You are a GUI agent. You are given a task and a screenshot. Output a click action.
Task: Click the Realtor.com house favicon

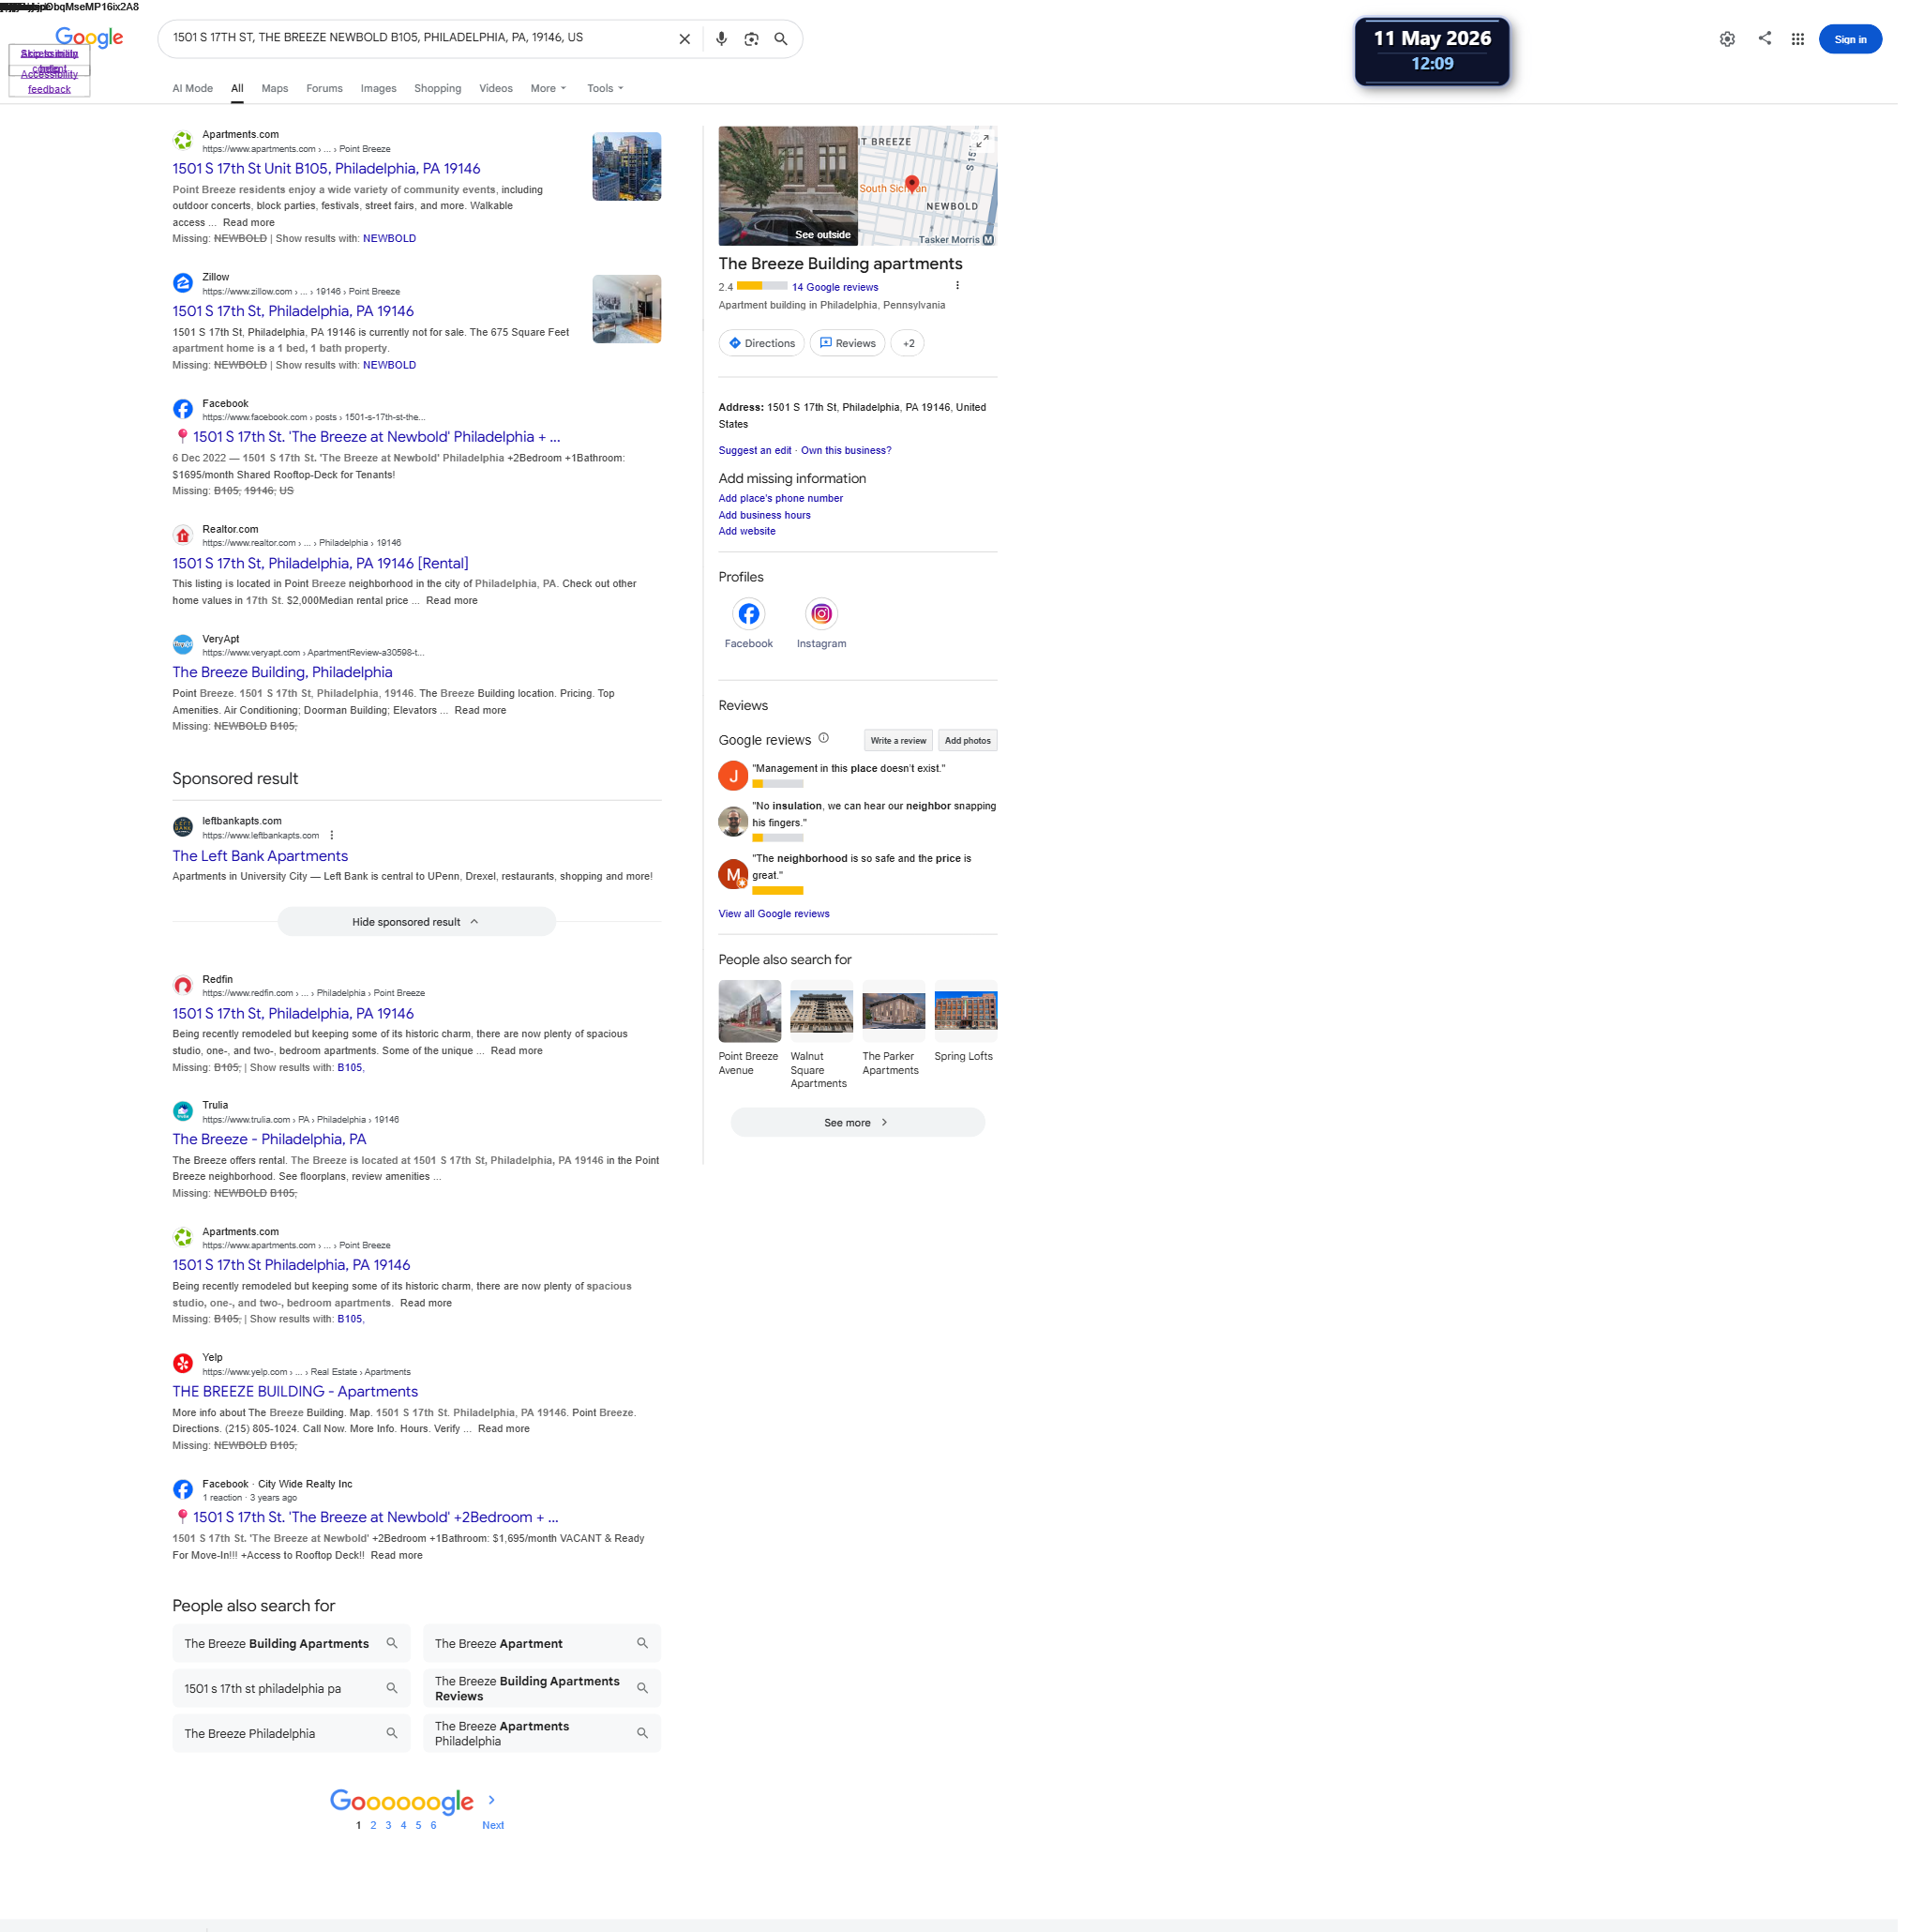tap(183, 535)
